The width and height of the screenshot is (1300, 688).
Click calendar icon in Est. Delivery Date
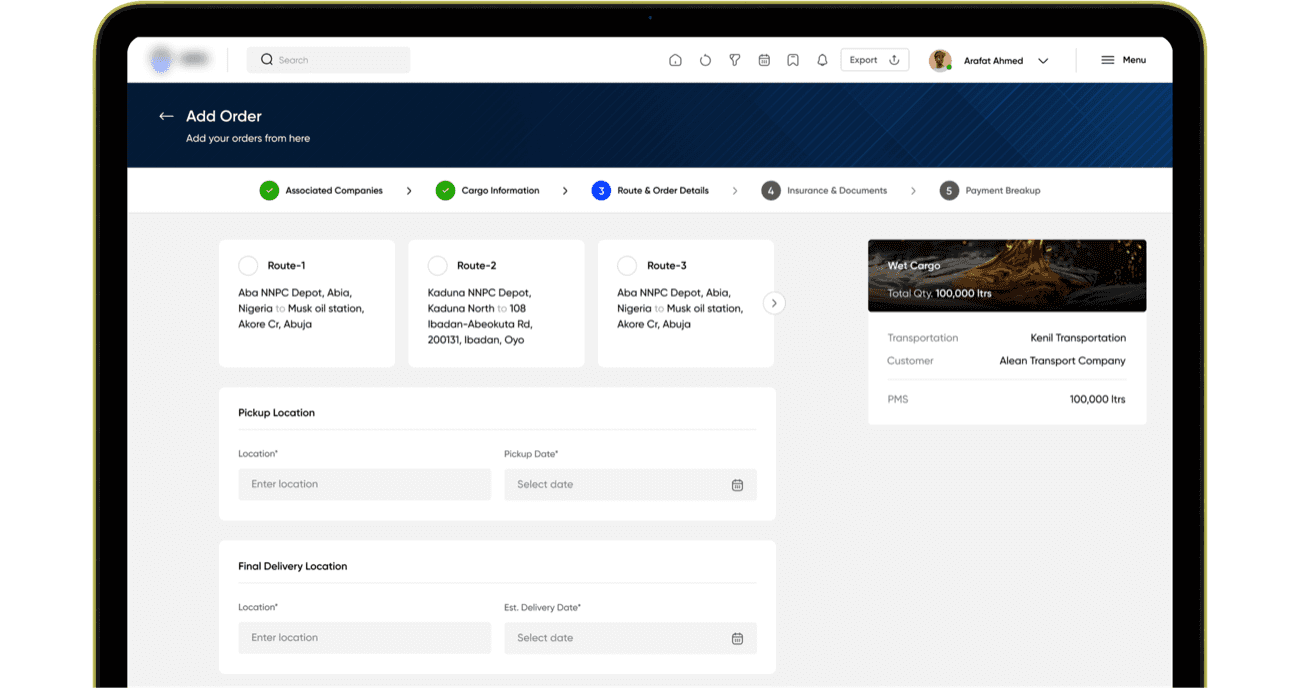737,638
